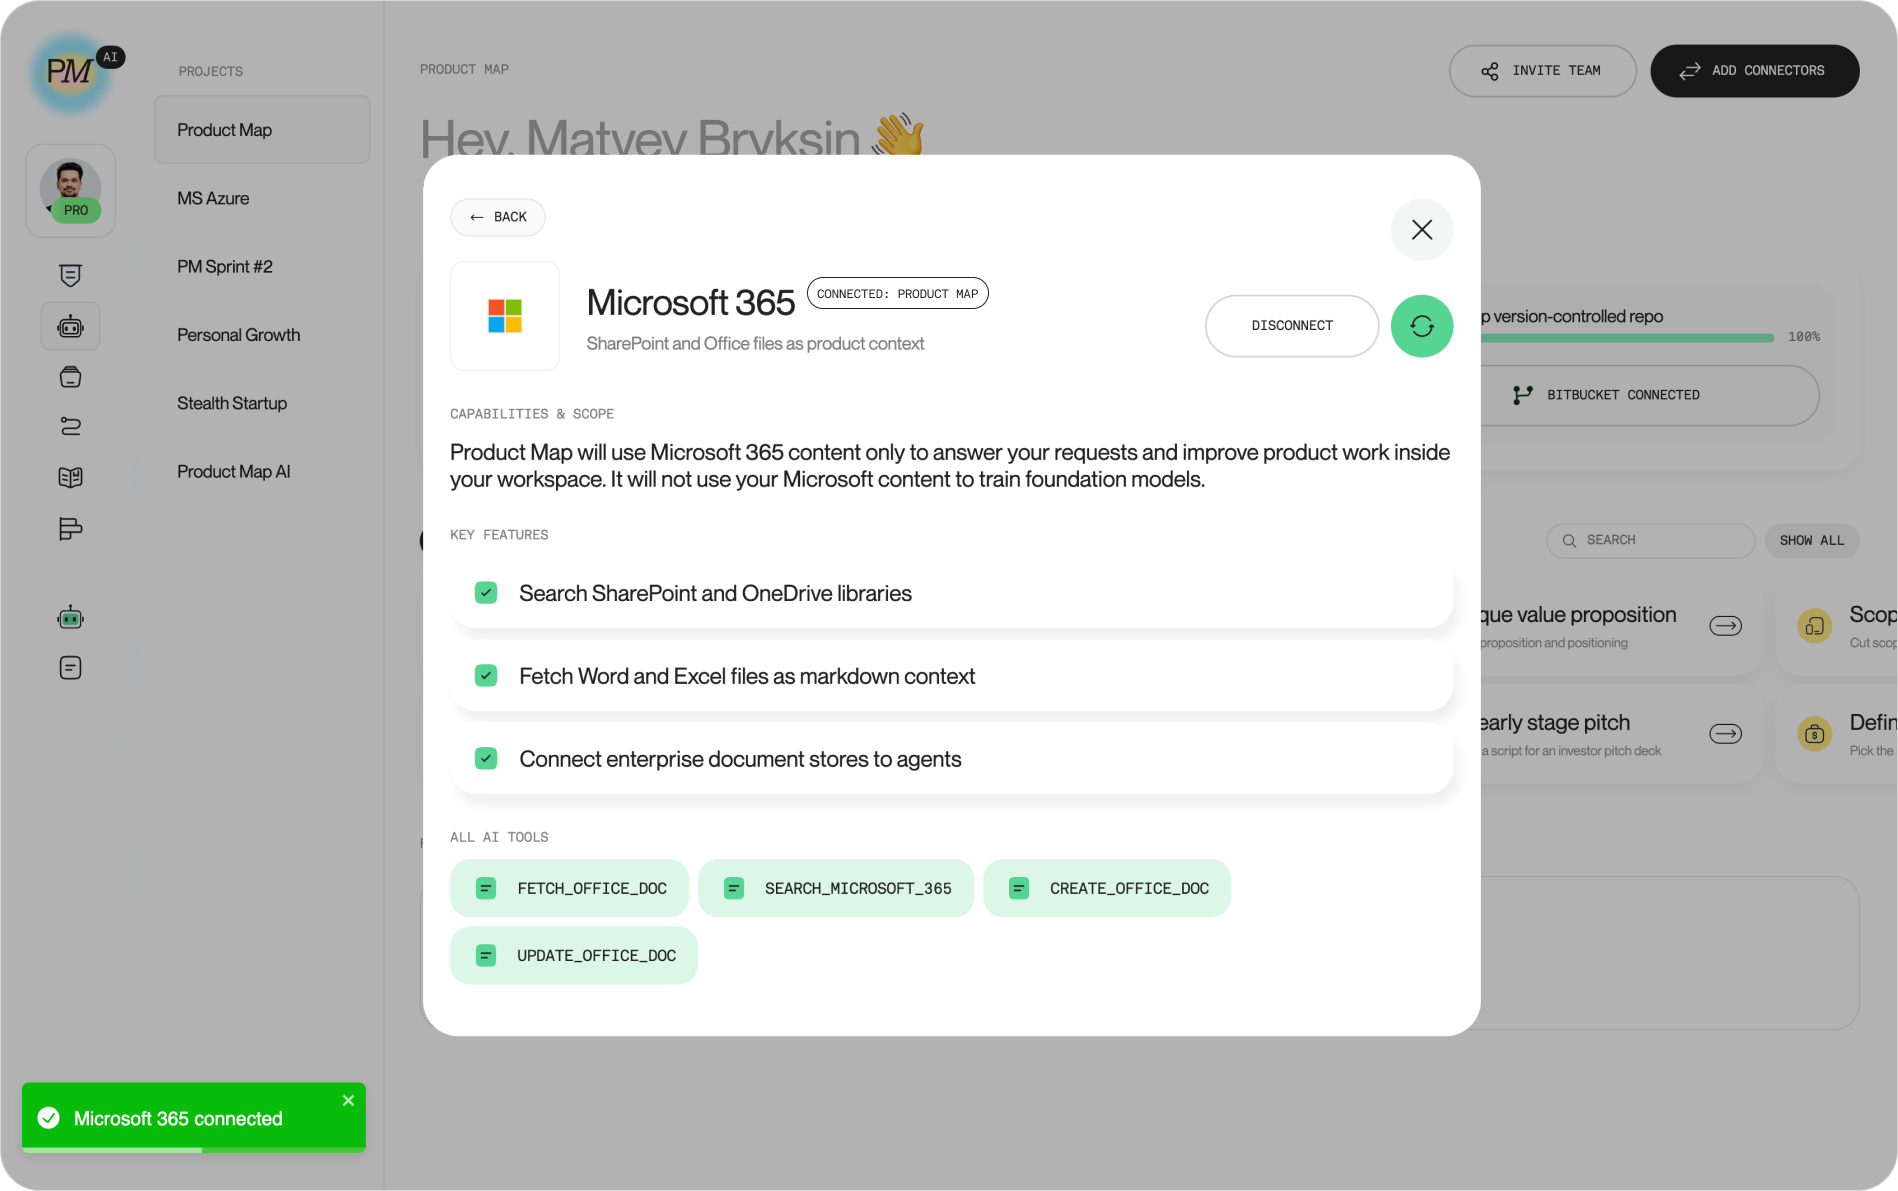Click the search magnifier icon
Screen dimensions: 1898x1191
tap(1569, 540)
